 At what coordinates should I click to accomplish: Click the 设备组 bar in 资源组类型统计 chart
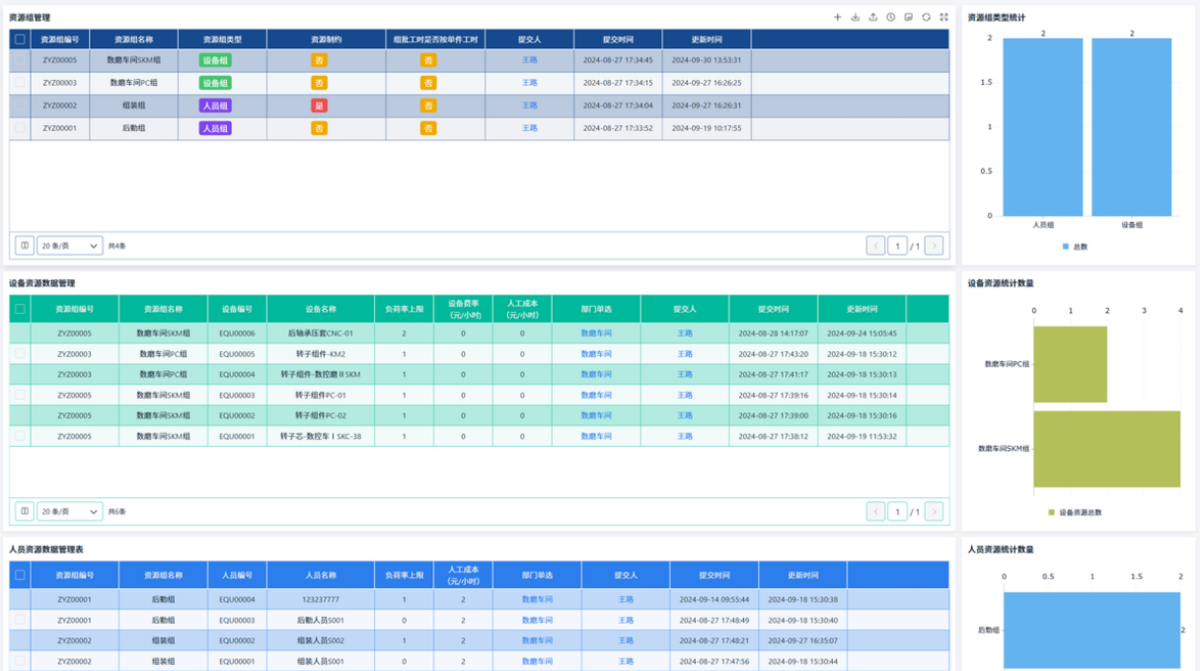(x=1132, y=127)
